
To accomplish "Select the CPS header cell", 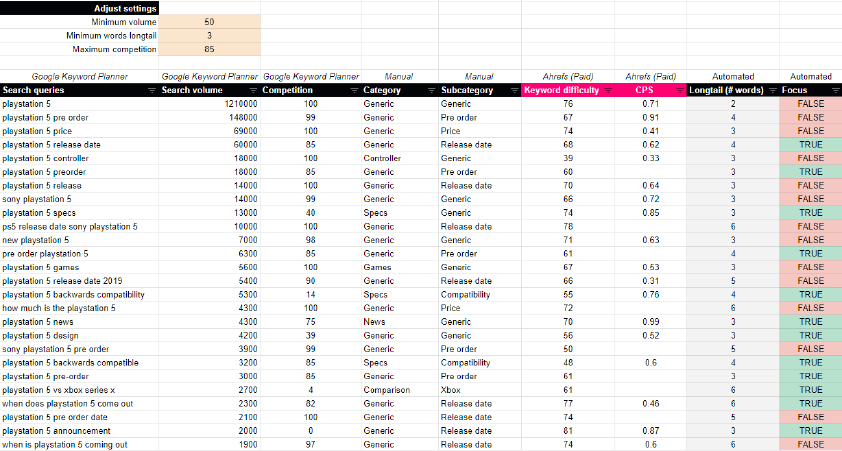I will pyautogui.click(x=650, y=90).
